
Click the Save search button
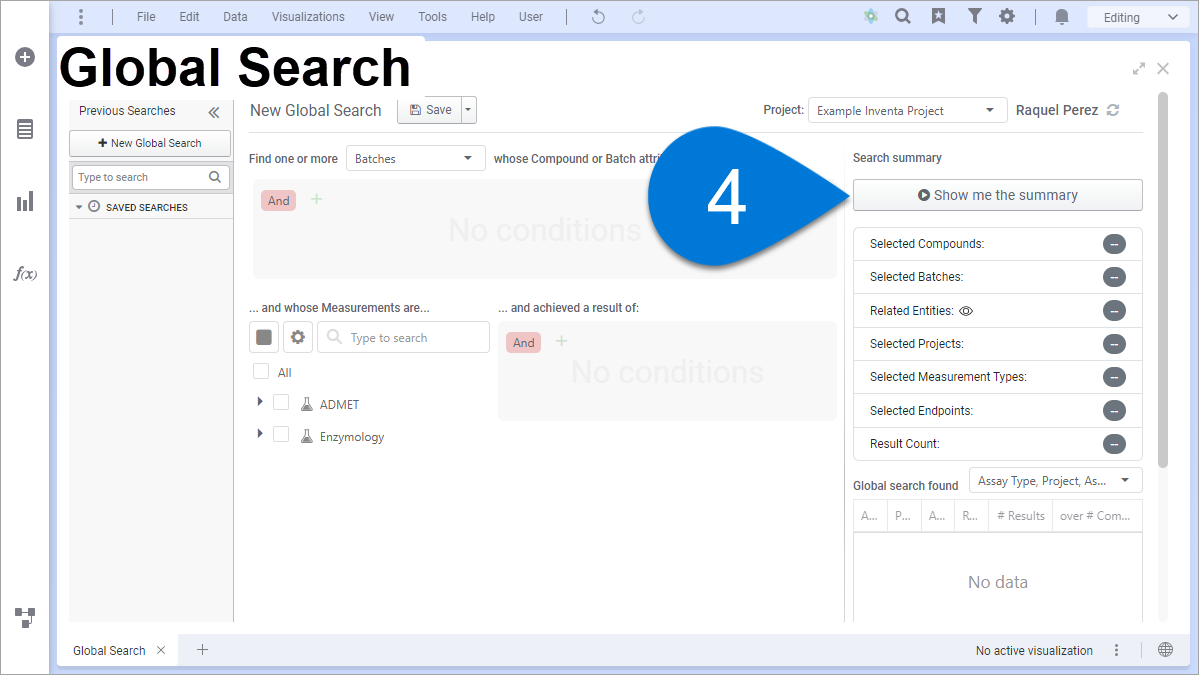[x=431, y=110]
